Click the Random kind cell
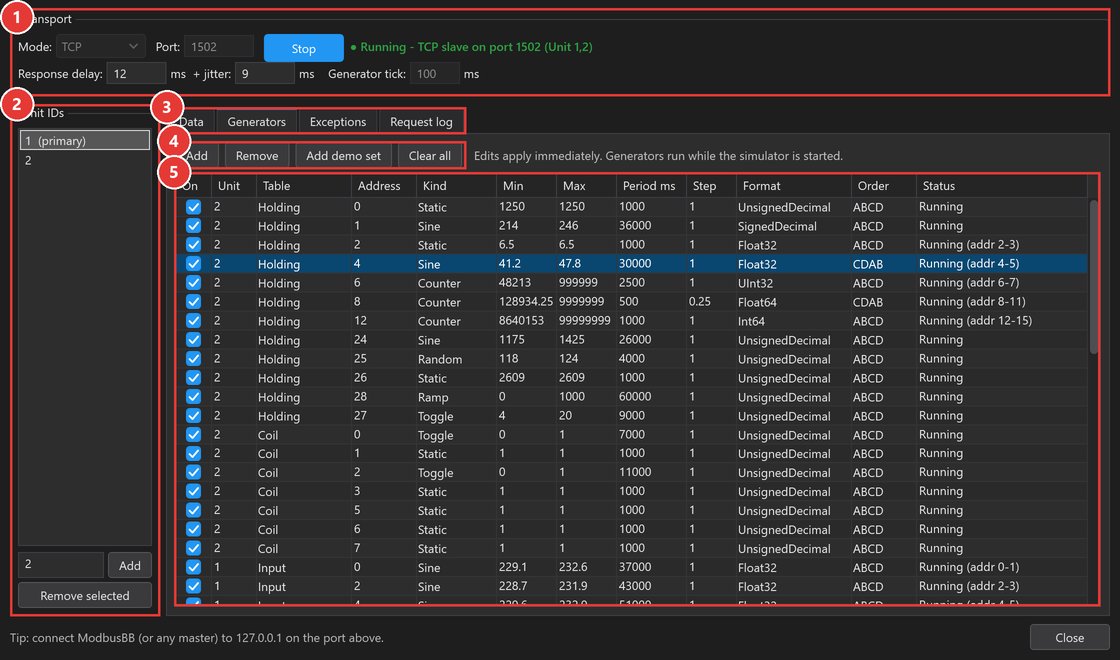This screenshot has height=660, width=1120. pyautogui.click(x=456, y=359)
